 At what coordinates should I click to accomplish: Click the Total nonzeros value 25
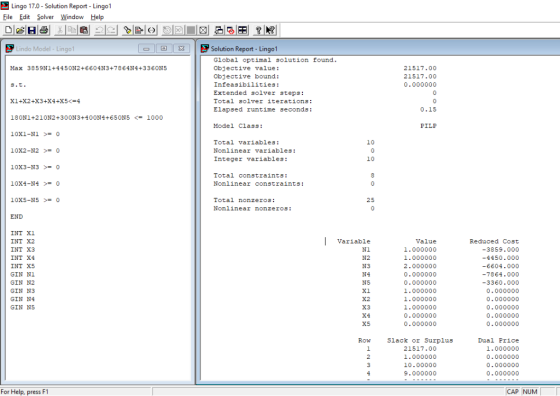370,200
